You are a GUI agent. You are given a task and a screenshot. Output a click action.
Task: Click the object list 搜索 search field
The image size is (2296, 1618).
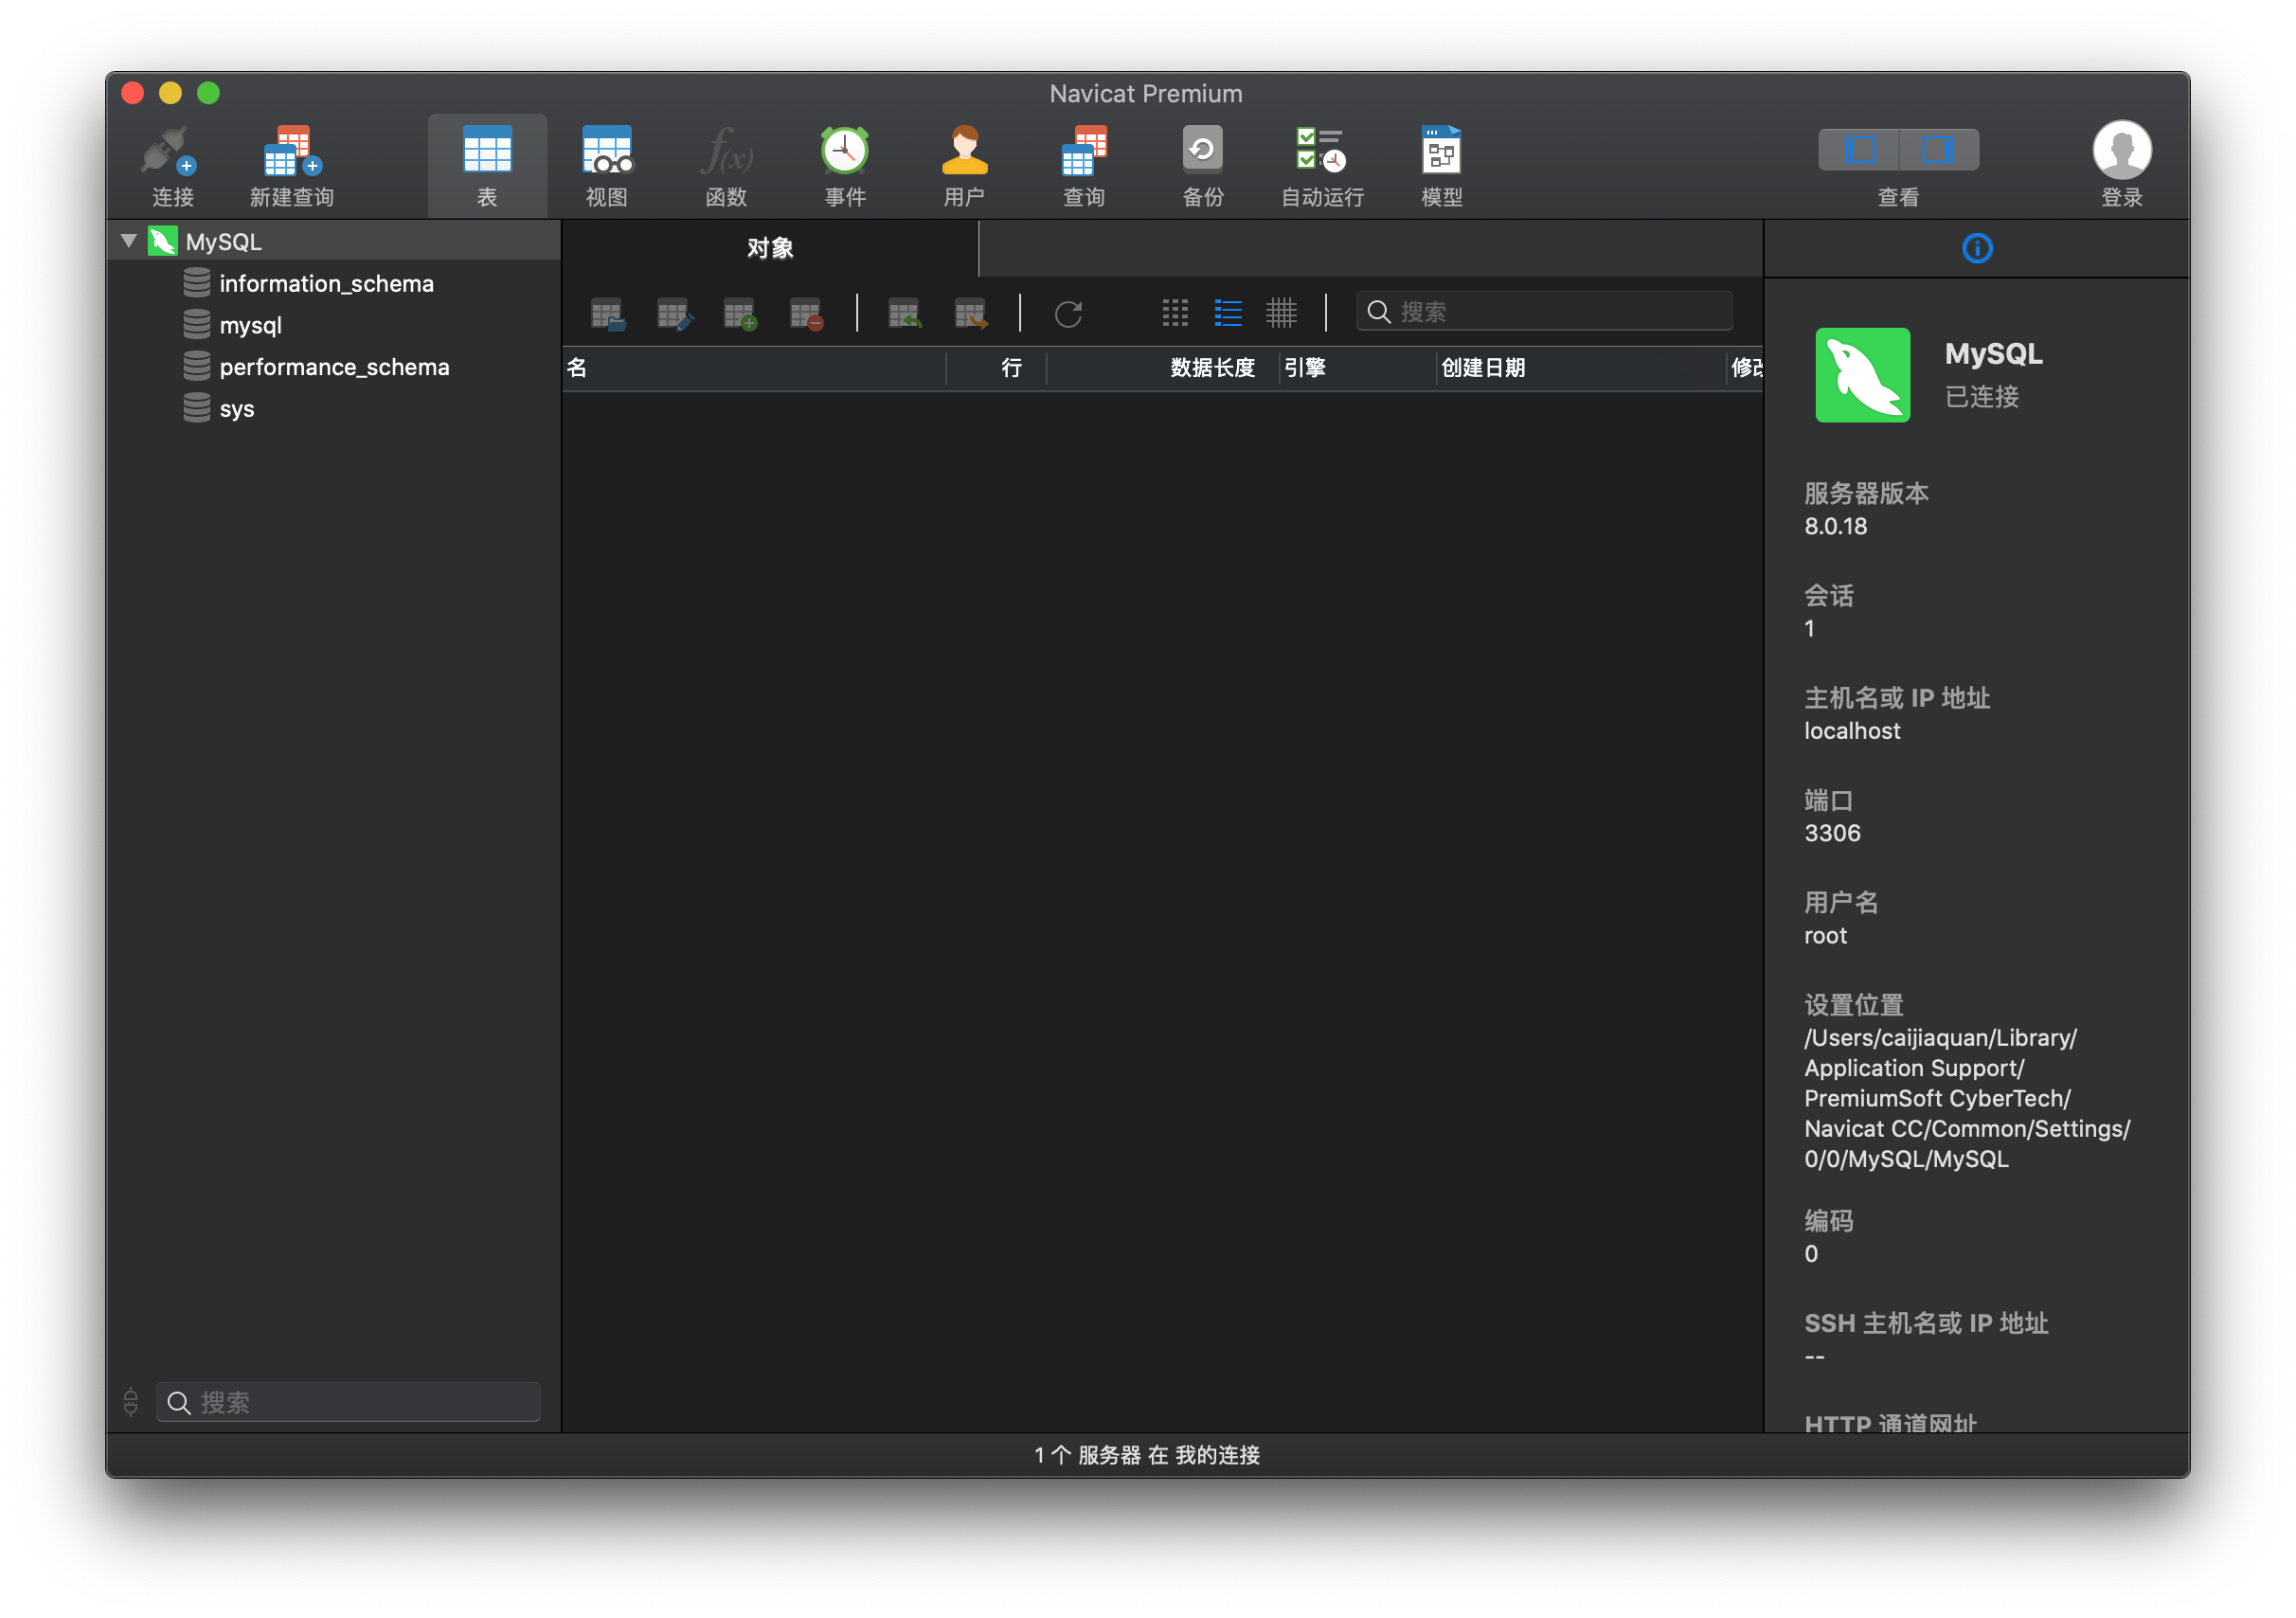[x=1545, y=312]
